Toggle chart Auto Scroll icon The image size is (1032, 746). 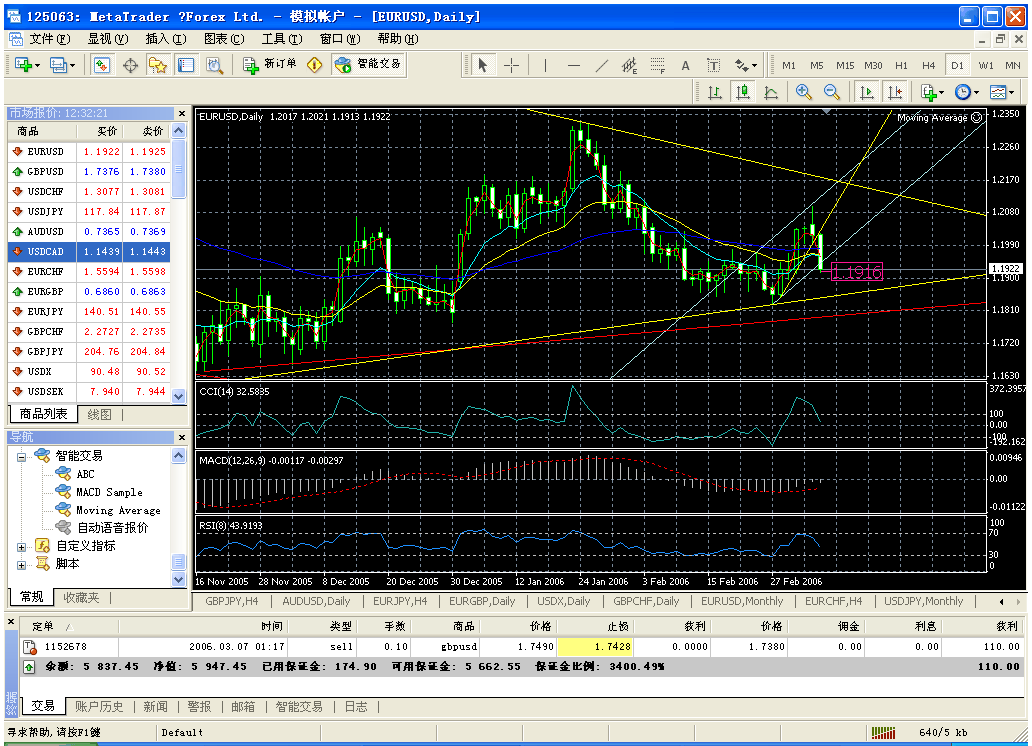pyautogui.click(x=867, y=92)
